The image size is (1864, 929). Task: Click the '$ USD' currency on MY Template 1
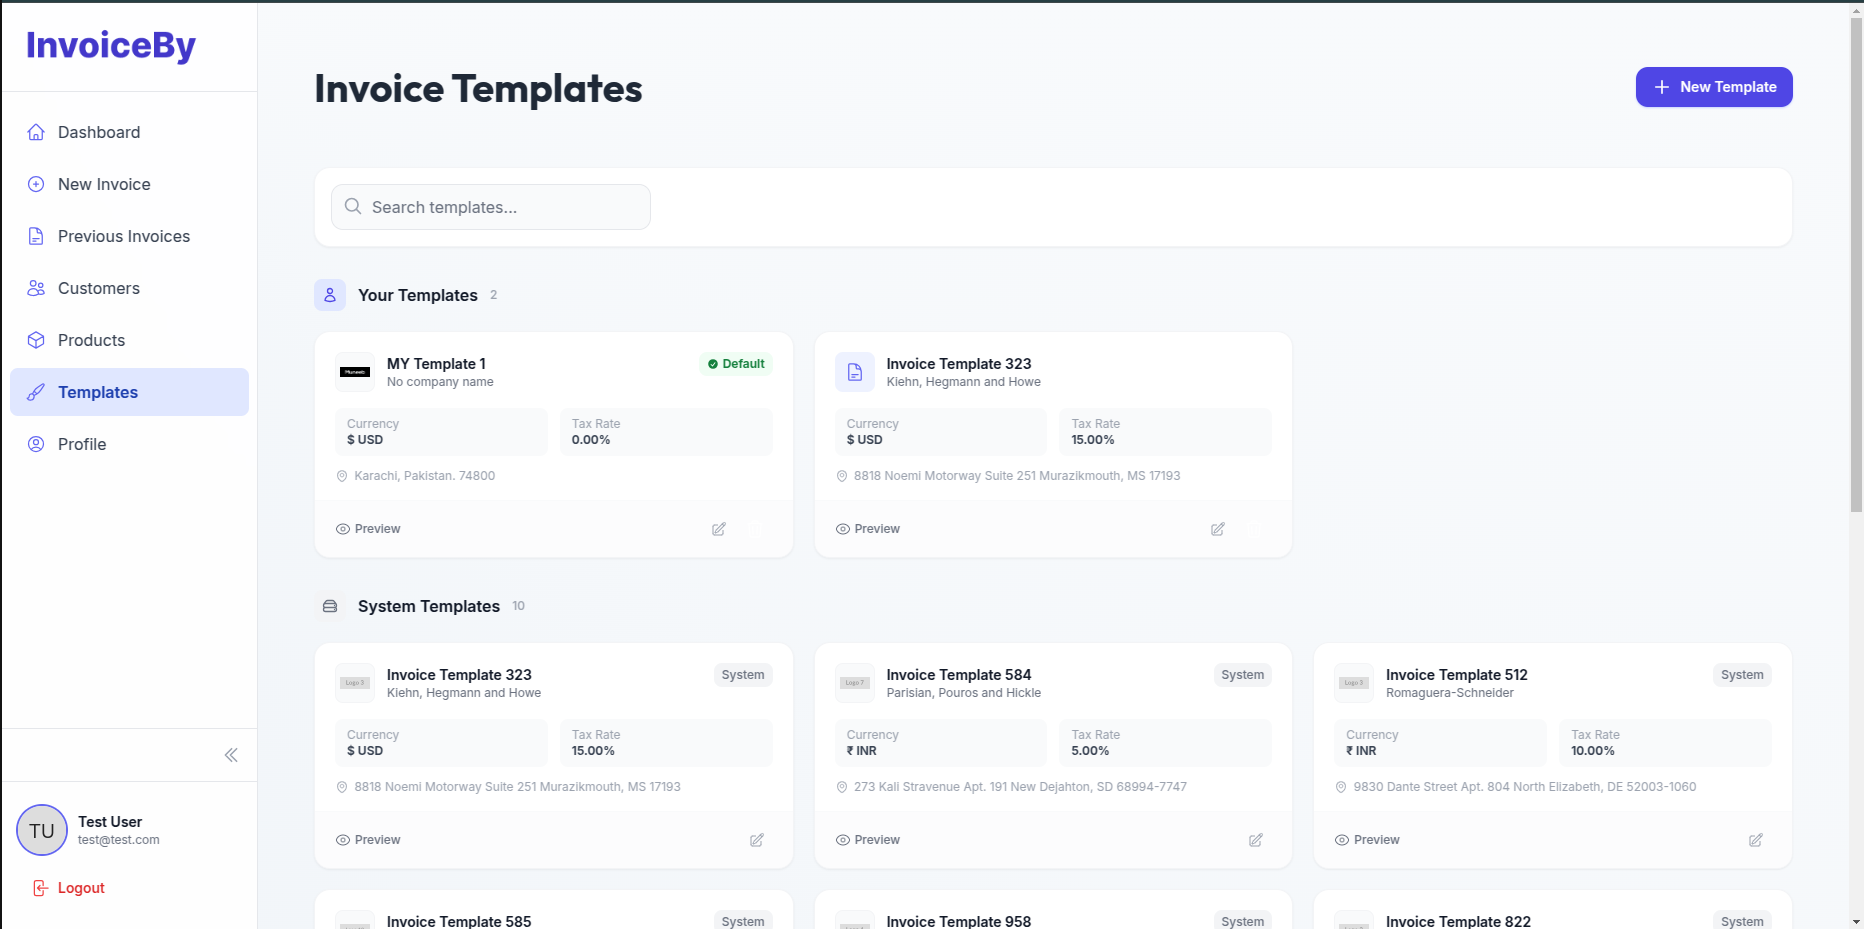pyautogui.click(x=365, y=440)
